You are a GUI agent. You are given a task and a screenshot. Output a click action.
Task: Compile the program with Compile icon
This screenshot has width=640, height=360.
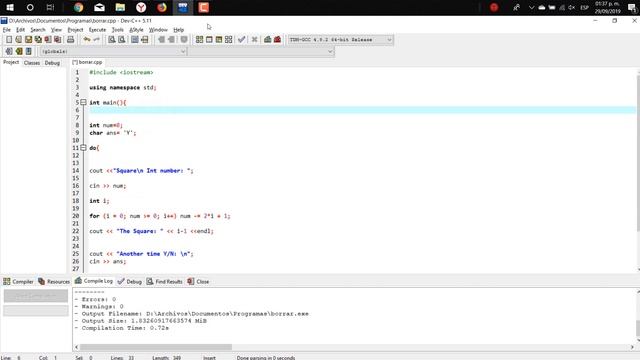tap(199, 40)
